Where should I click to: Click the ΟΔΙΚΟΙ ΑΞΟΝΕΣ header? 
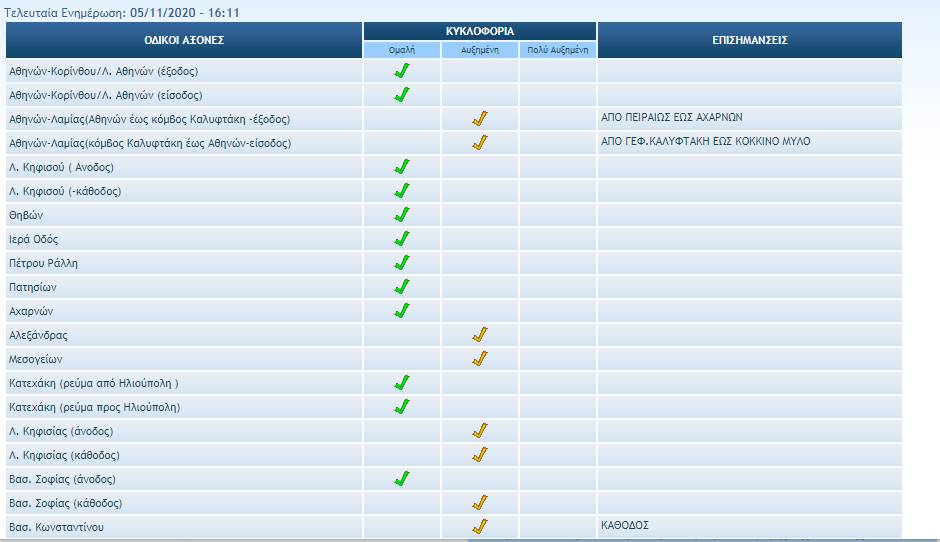tap(184, 40)
